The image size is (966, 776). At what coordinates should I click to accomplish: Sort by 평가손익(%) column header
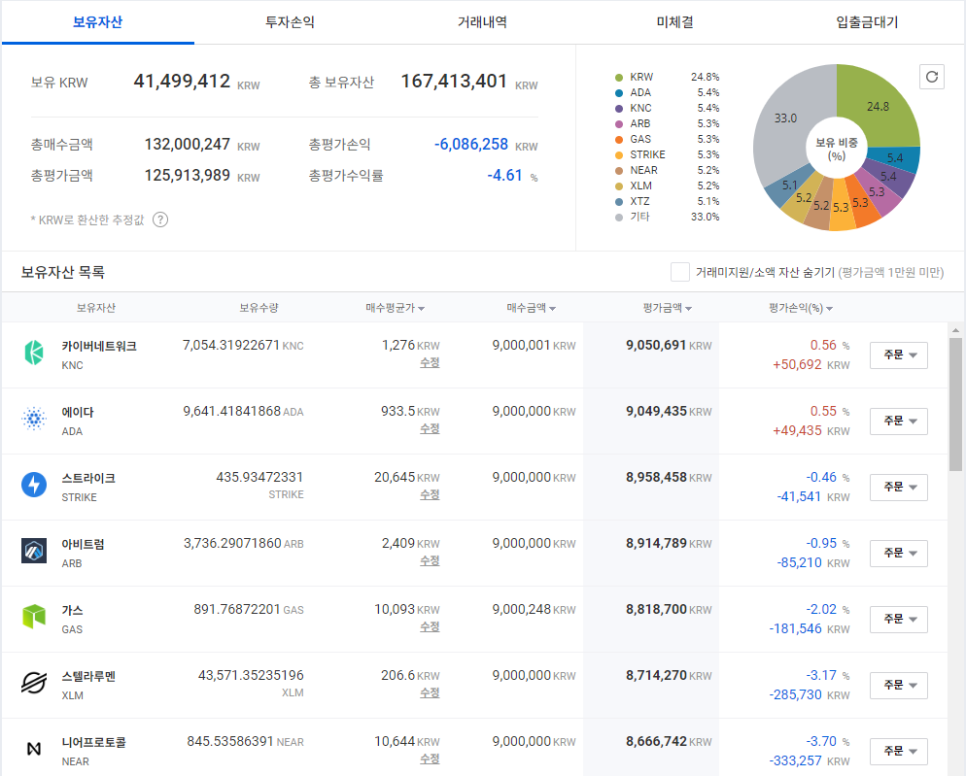point(800,308)
